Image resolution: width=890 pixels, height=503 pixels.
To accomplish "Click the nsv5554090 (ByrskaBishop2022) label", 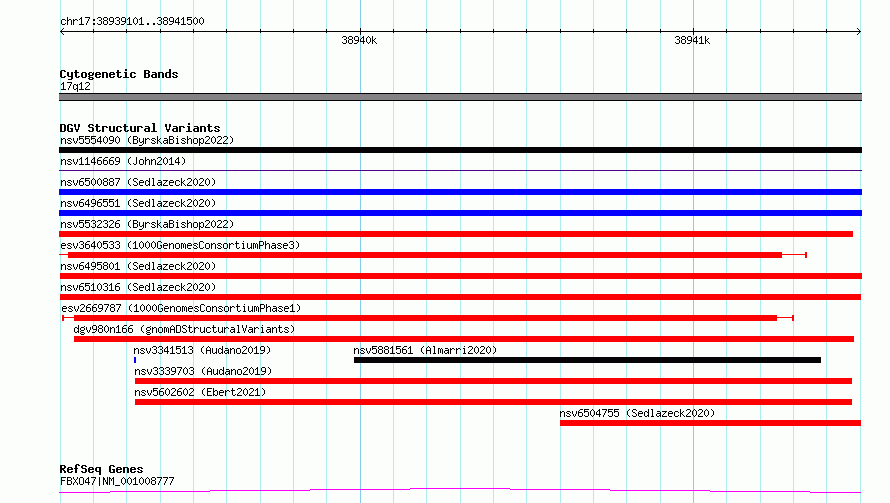I will tap(147, 140).
